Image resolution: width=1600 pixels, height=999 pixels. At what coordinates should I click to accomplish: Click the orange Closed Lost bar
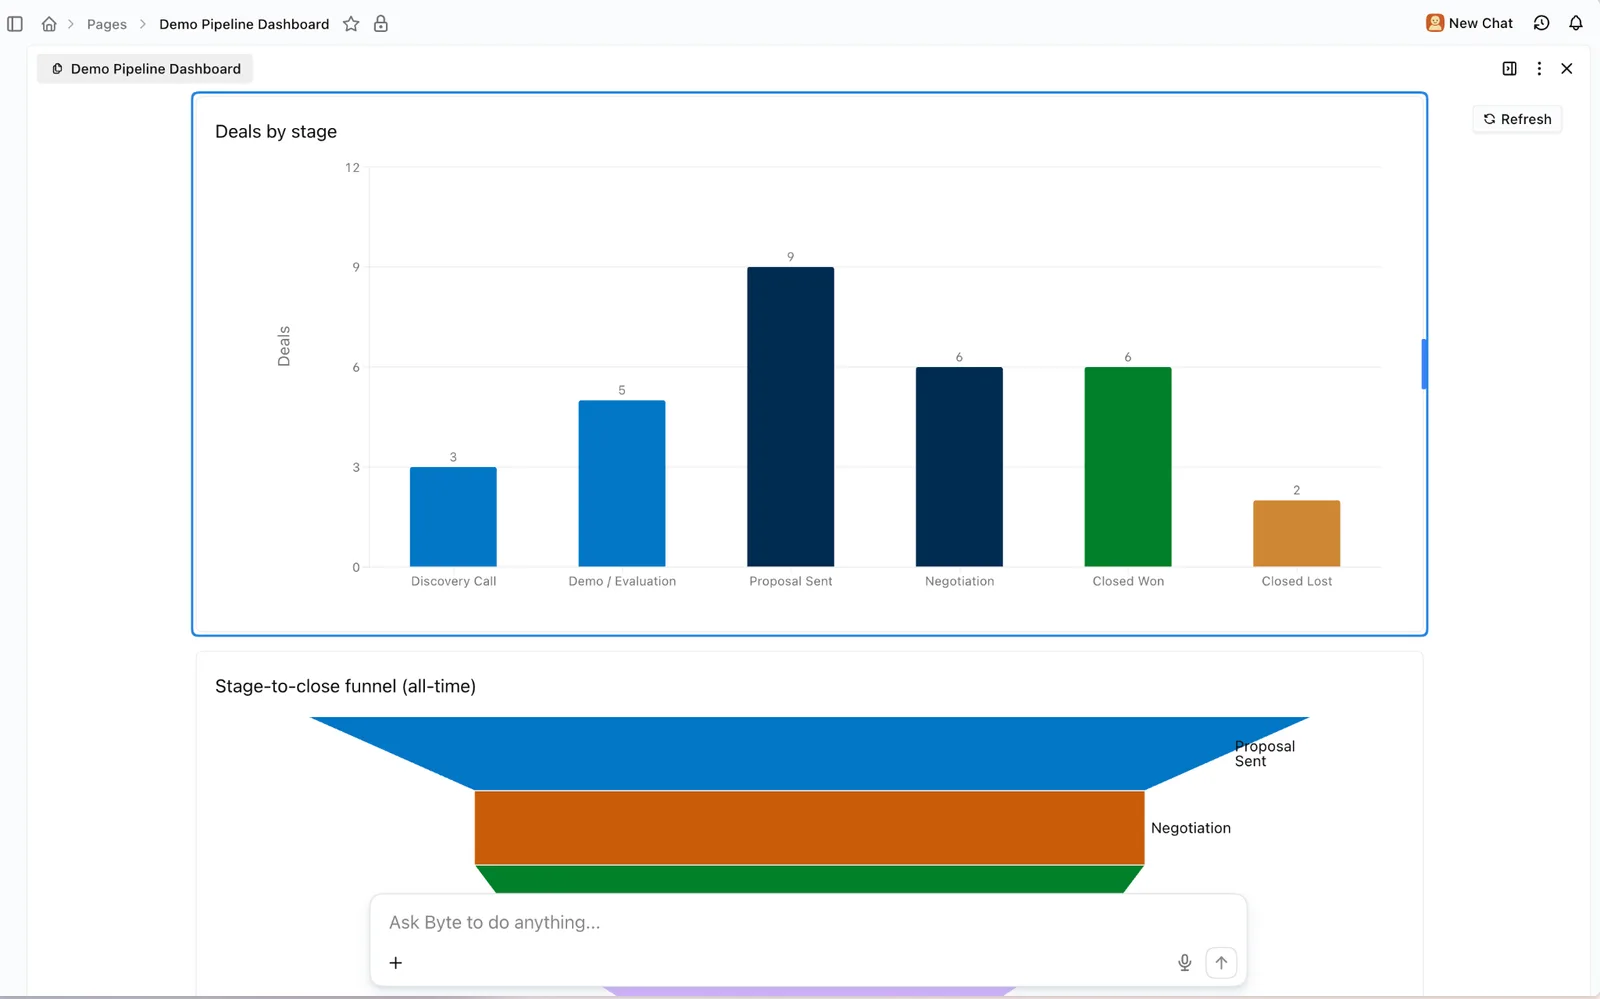click(1297, 534)
